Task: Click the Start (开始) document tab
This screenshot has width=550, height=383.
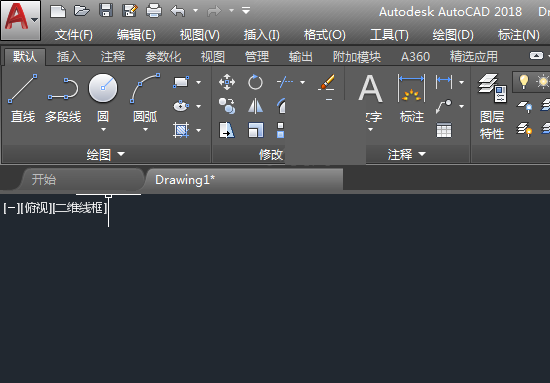Action: pyautogui.click(x=44, y=180)
